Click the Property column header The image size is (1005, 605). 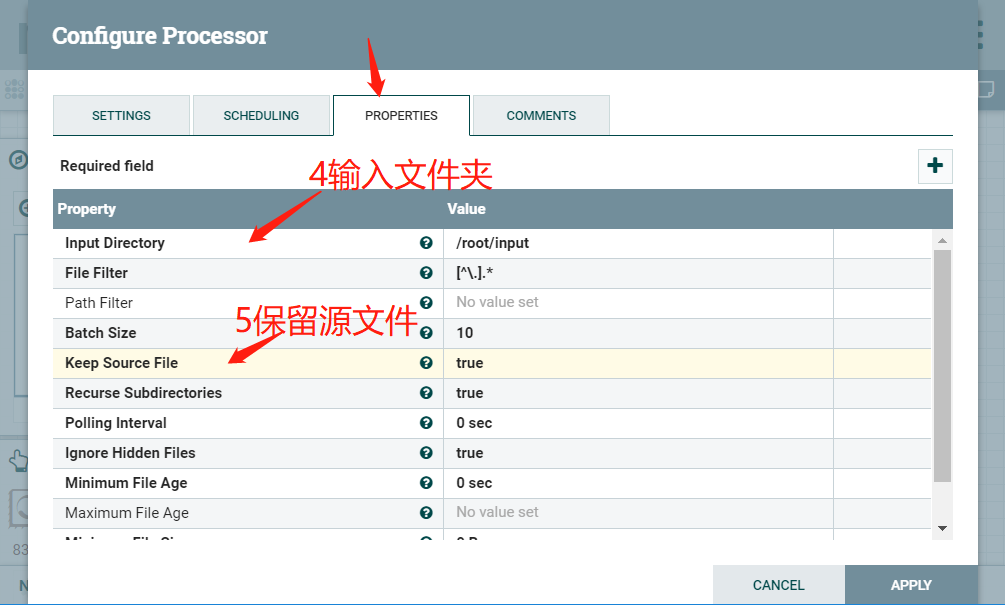(87, 209)
